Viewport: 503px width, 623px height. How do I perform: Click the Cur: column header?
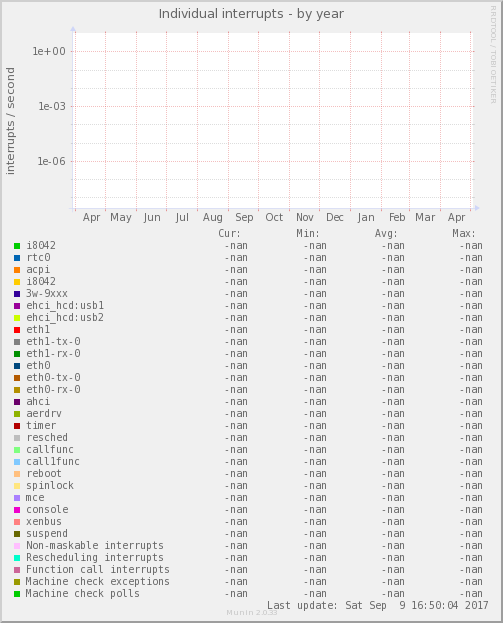coord(229,233)
